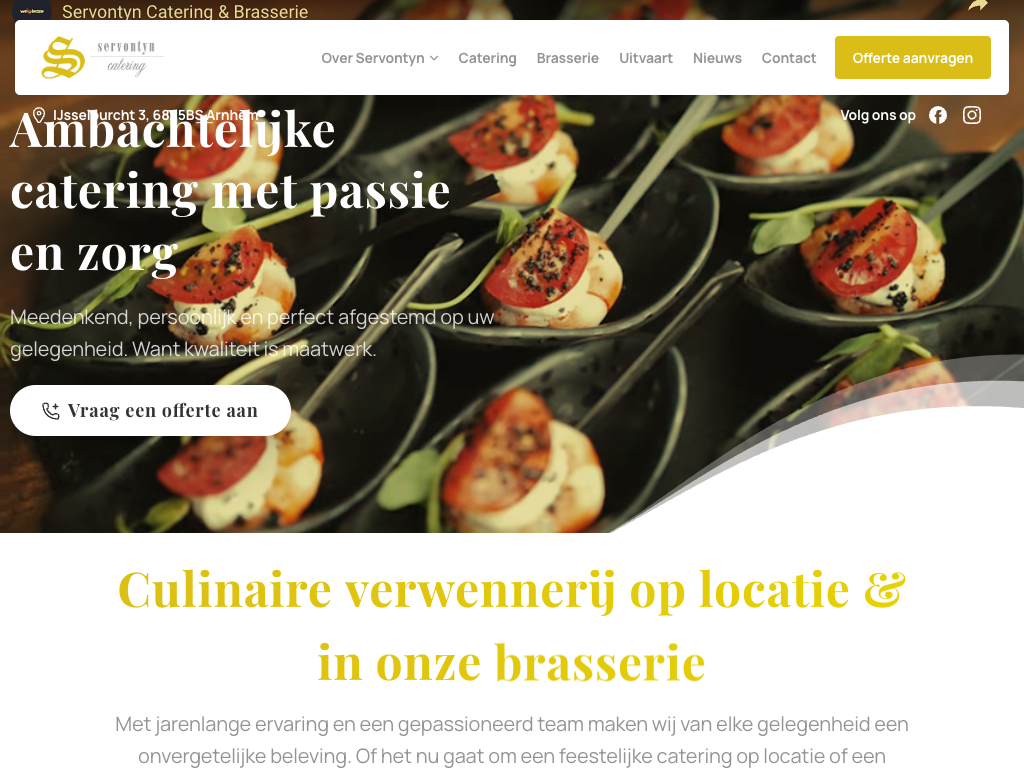Click the Vraag een offerte aan button
The image size is (1024, 768).
150,410
